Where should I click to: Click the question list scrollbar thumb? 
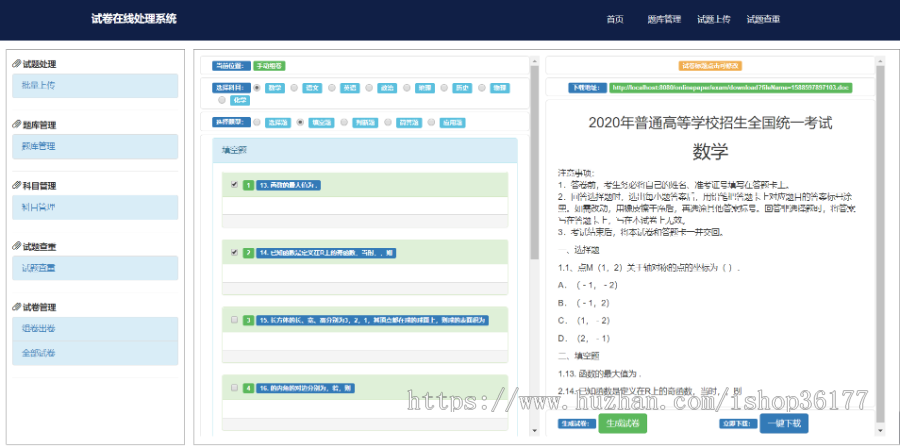tap(534, 162)
